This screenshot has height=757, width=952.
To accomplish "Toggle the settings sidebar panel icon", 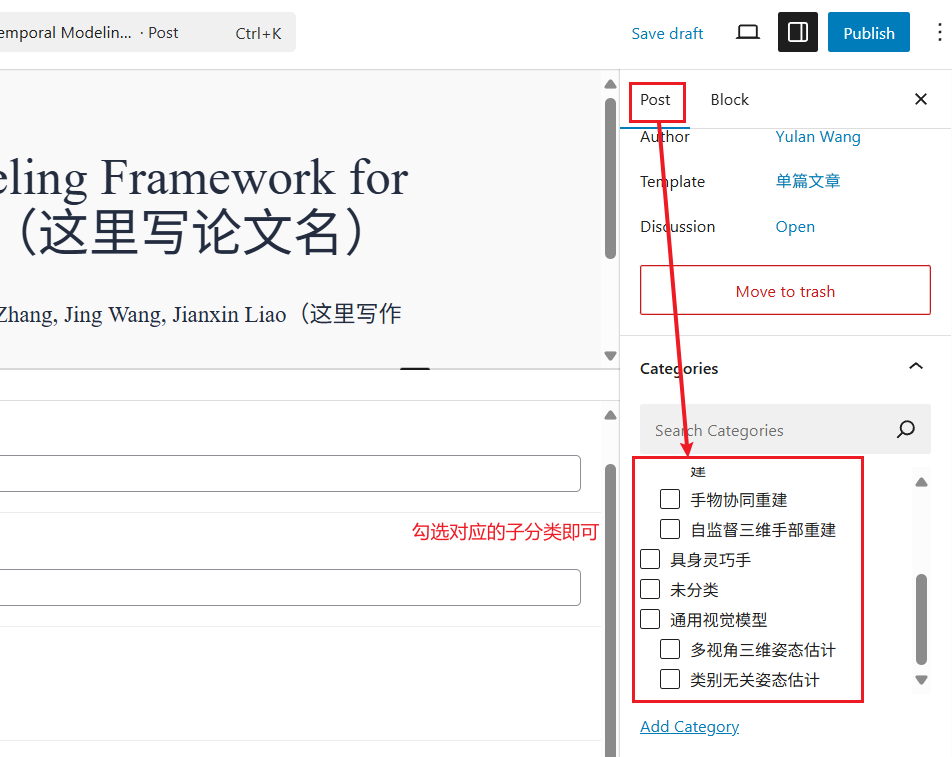I will pos(798,33).
